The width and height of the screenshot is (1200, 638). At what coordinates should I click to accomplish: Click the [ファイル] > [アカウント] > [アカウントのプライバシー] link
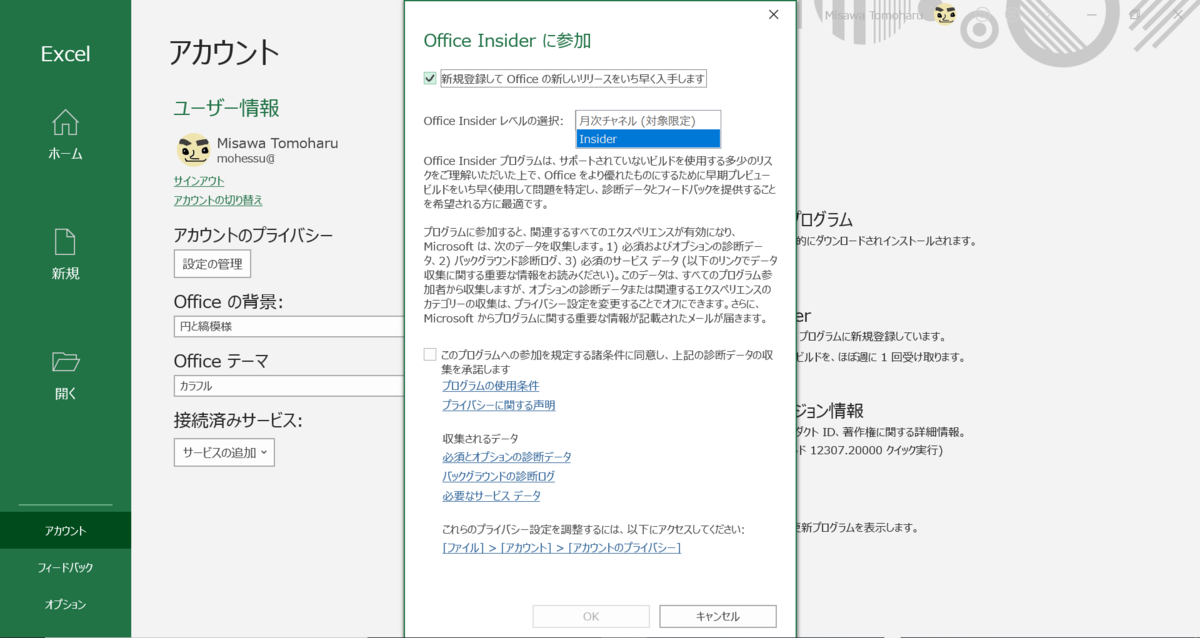click(x=562, y=548)
